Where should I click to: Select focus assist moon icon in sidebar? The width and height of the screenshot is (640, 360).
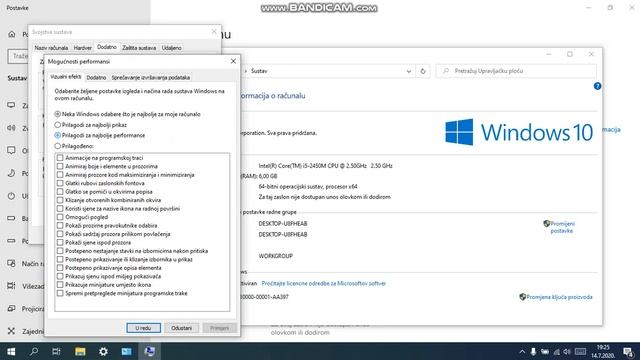point(11,173)
